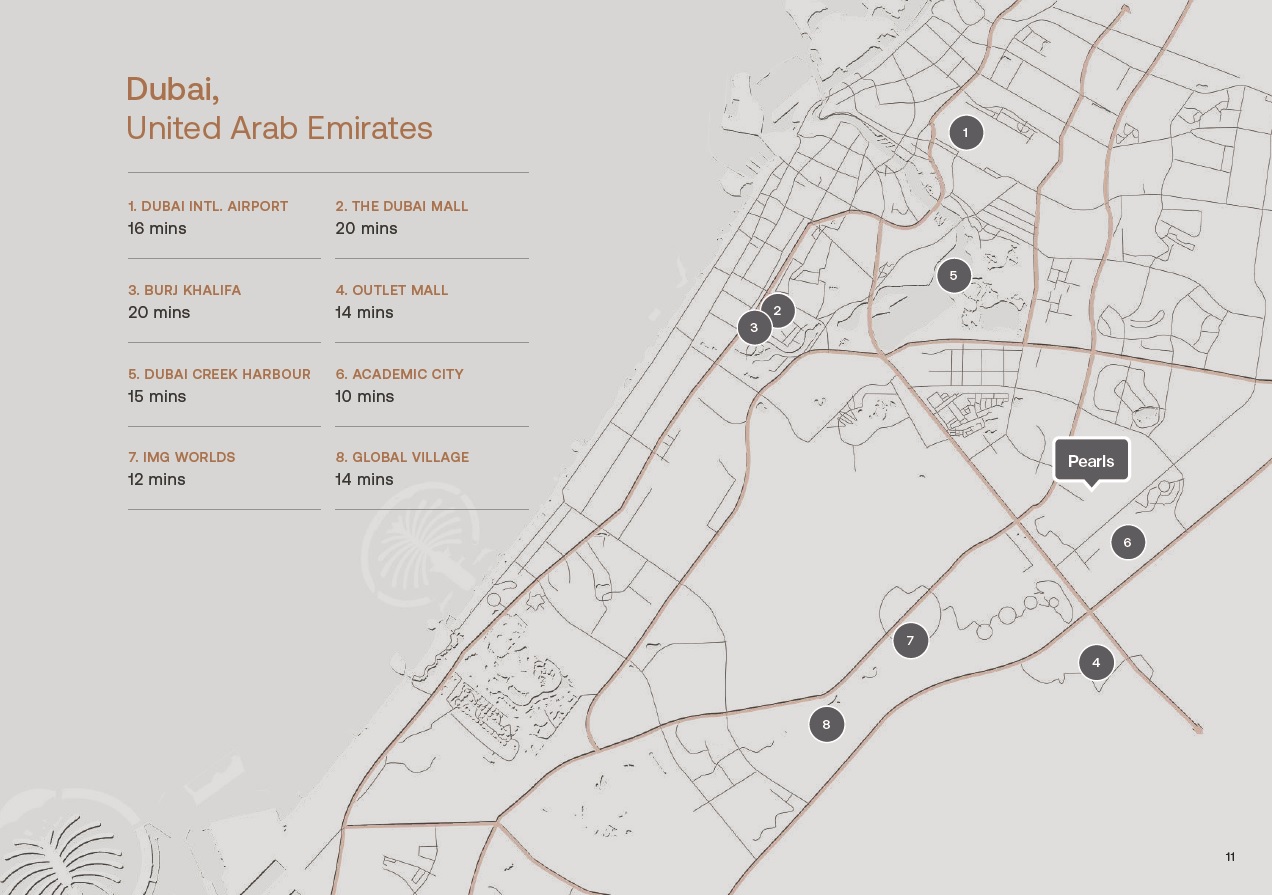
Task: Select the 'Burj Khalifa' legend heading
Action: pyautogui.click(x=184, y=290)
